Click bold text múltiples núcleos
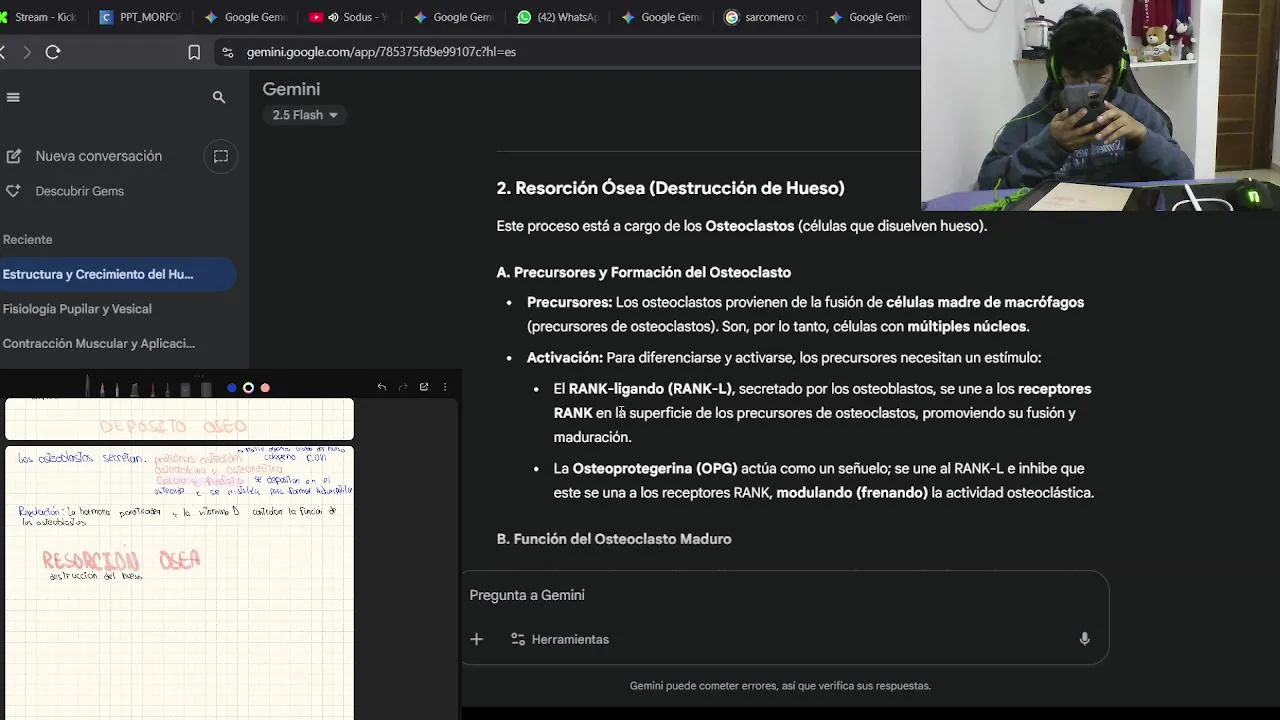The height and width of the screenshot is (720, 1280). (967, 327)
